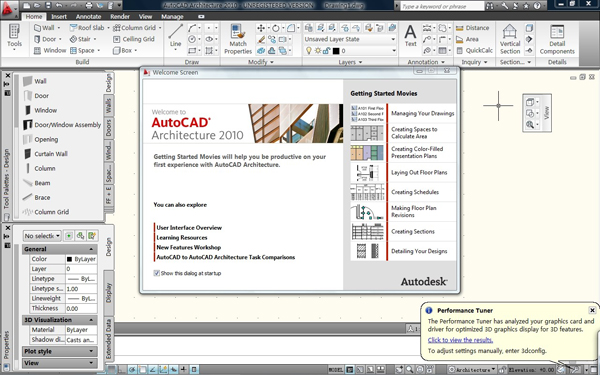Open the Area inquiry tool
The height and width of the screenshot is (375, 600).
[467, 39]
